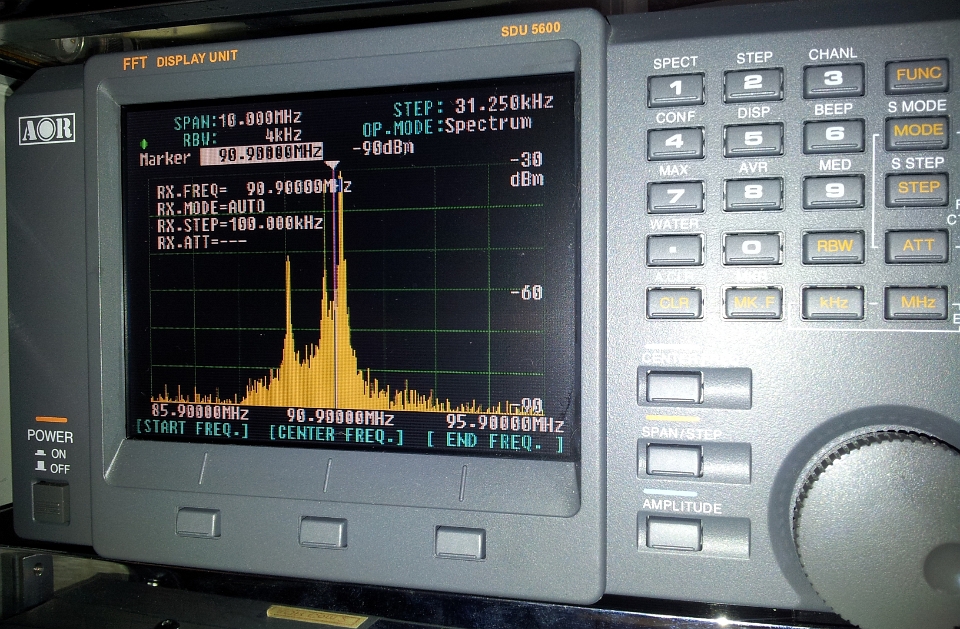The width and height of the screenshot is (960, 629).
Task: Push the soft key under [END FREQ.]
Action: (x=460, y=542)
